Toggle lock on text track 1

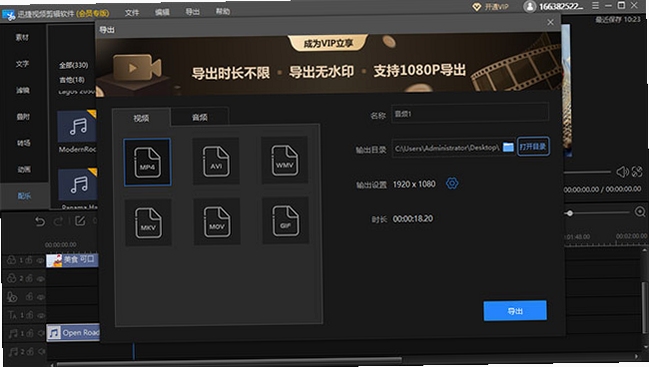29,315
